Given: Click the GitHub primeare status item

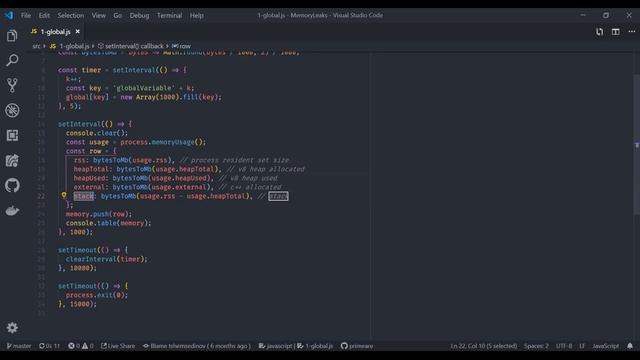Looking at the screenshot, I should [357, 346].
